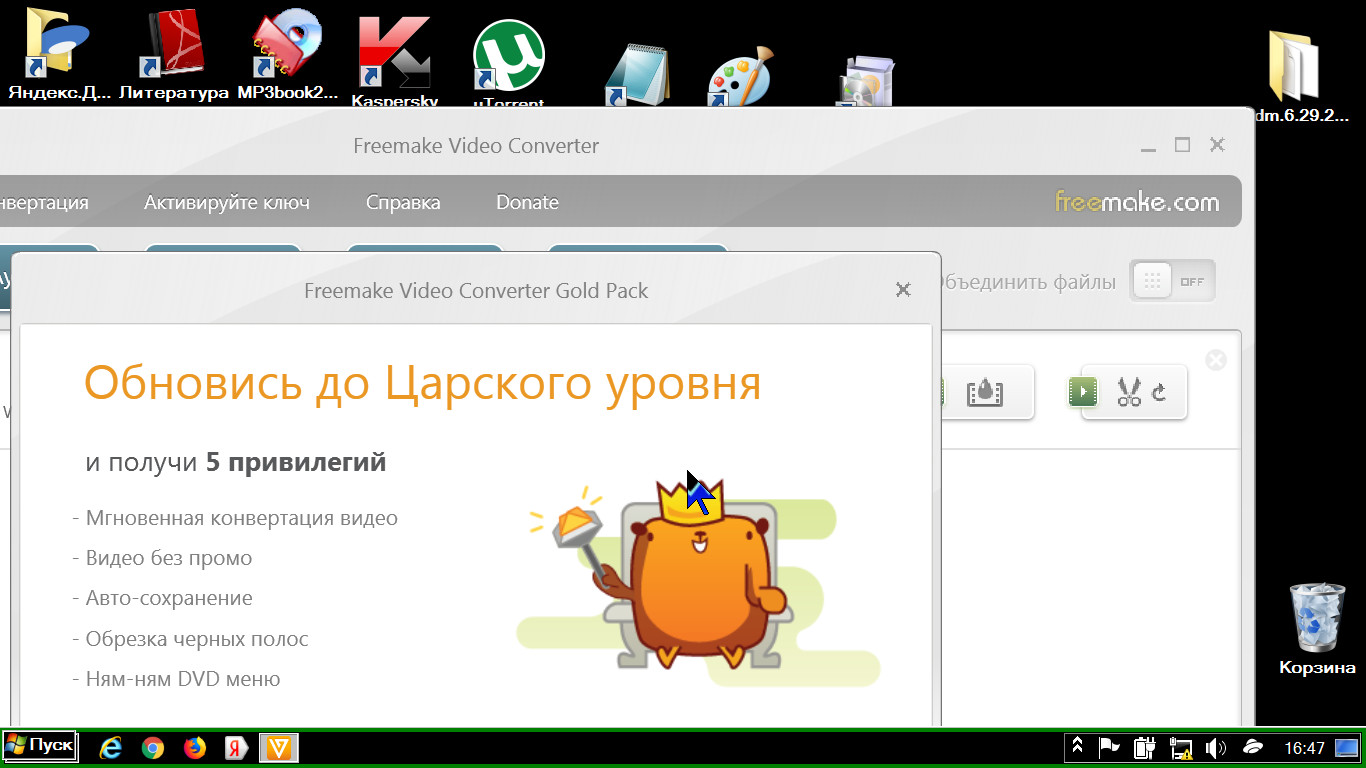Select the MP3book2 desktop shortcut
Screen dimensions: 1366x768
tap(288, 56)
